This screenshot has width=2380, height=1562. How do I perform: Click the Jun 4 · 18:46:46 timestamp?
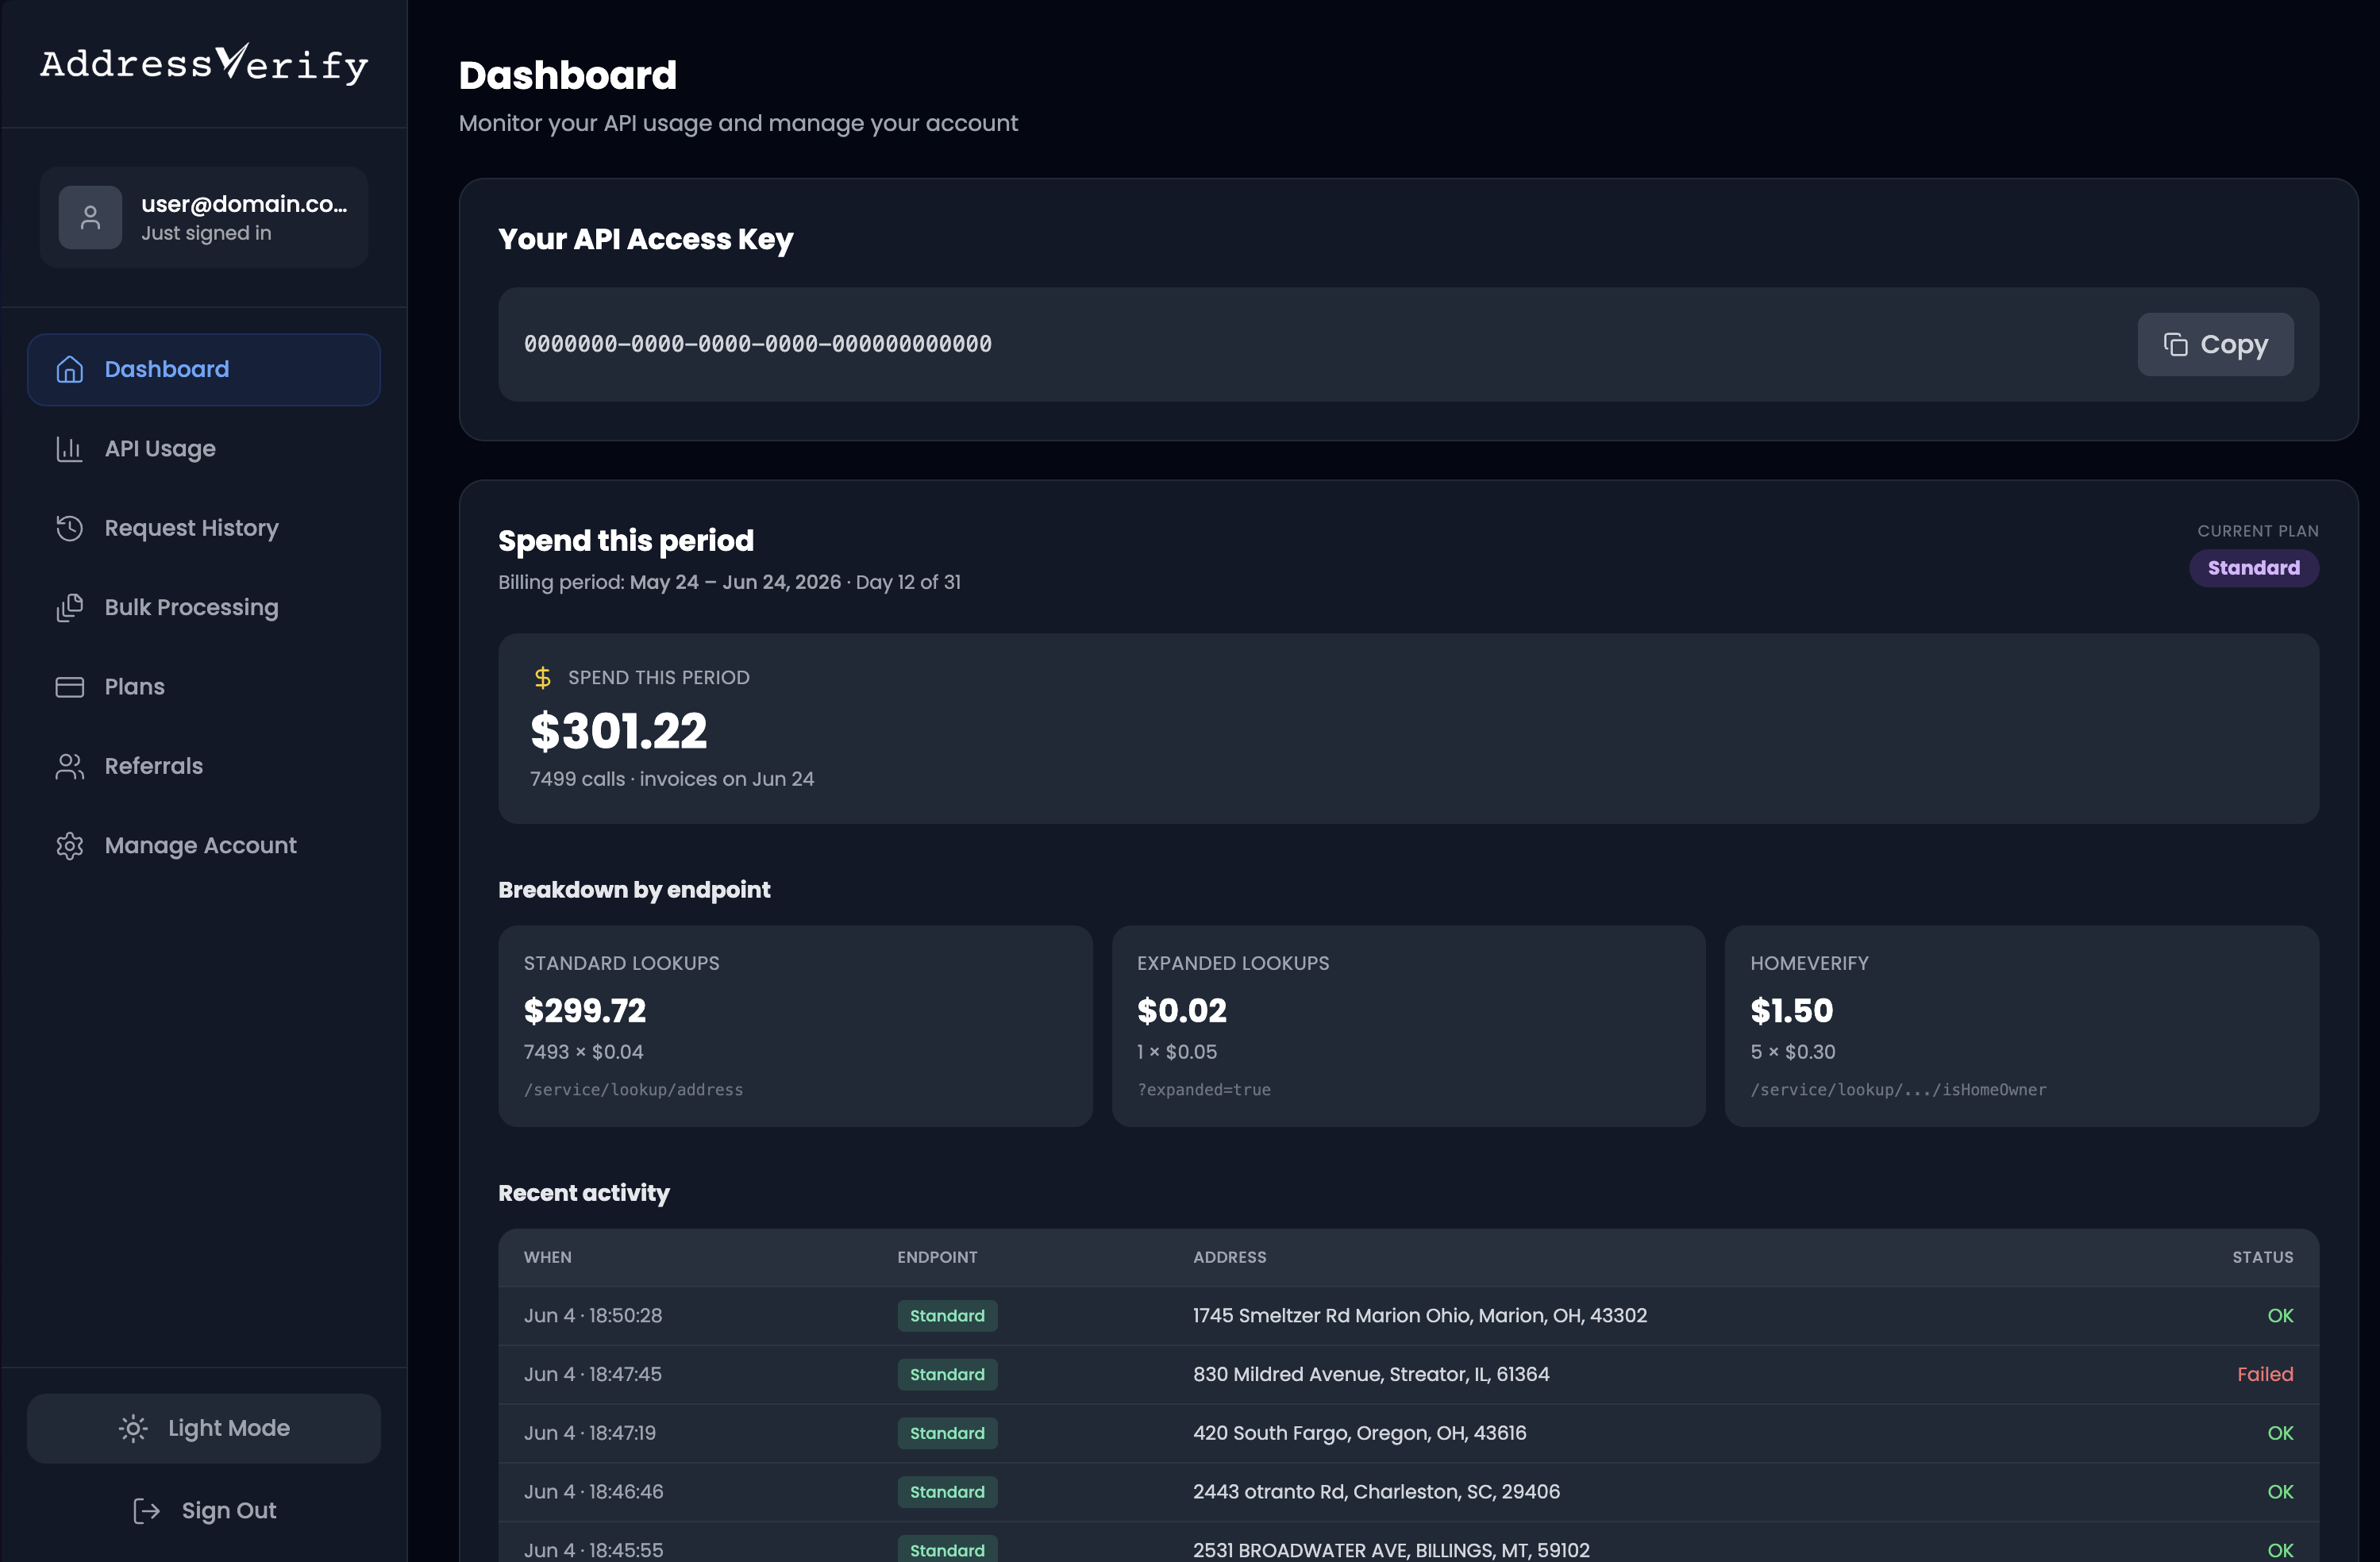593,1492
